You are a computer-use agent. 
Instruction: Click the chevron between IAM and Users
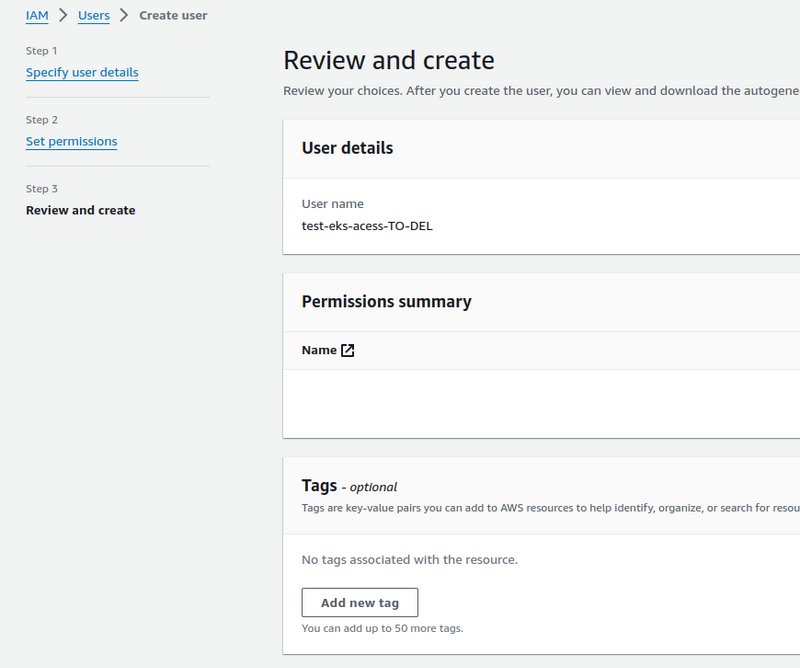point(63,16)
